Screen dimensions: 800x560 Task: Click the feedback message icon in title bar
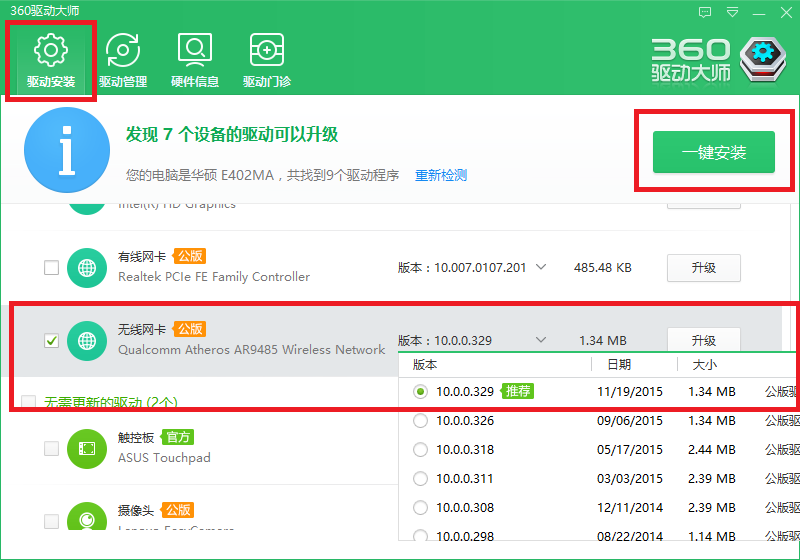tap(705, 12)
